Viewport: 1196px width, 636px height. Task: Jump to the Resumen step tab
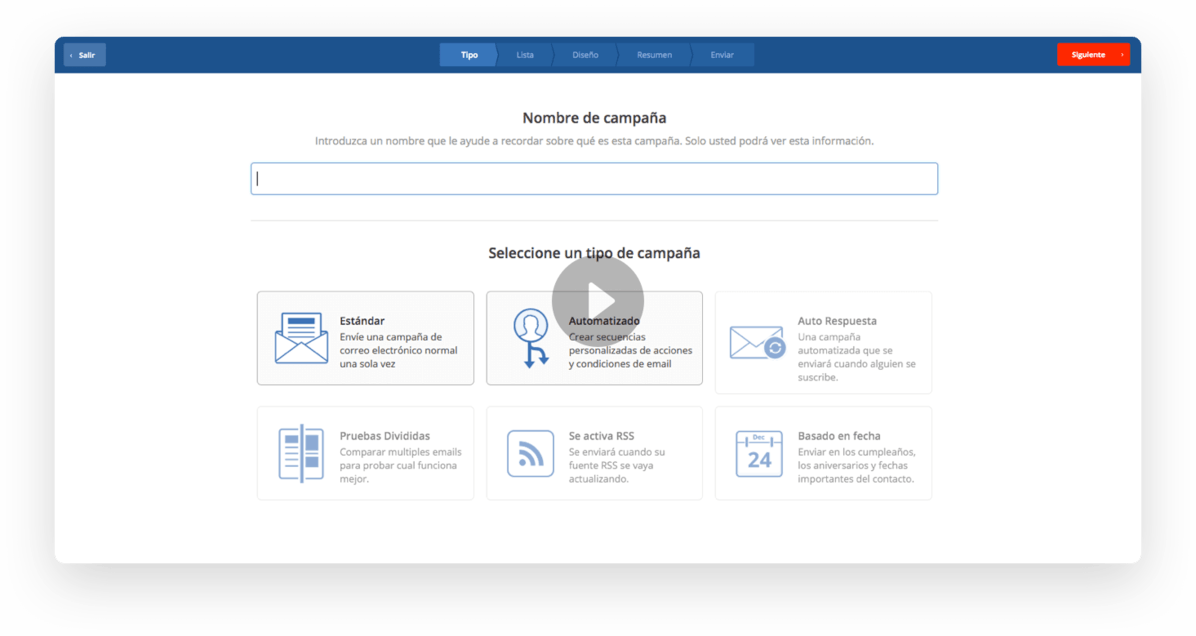(654, 55)
